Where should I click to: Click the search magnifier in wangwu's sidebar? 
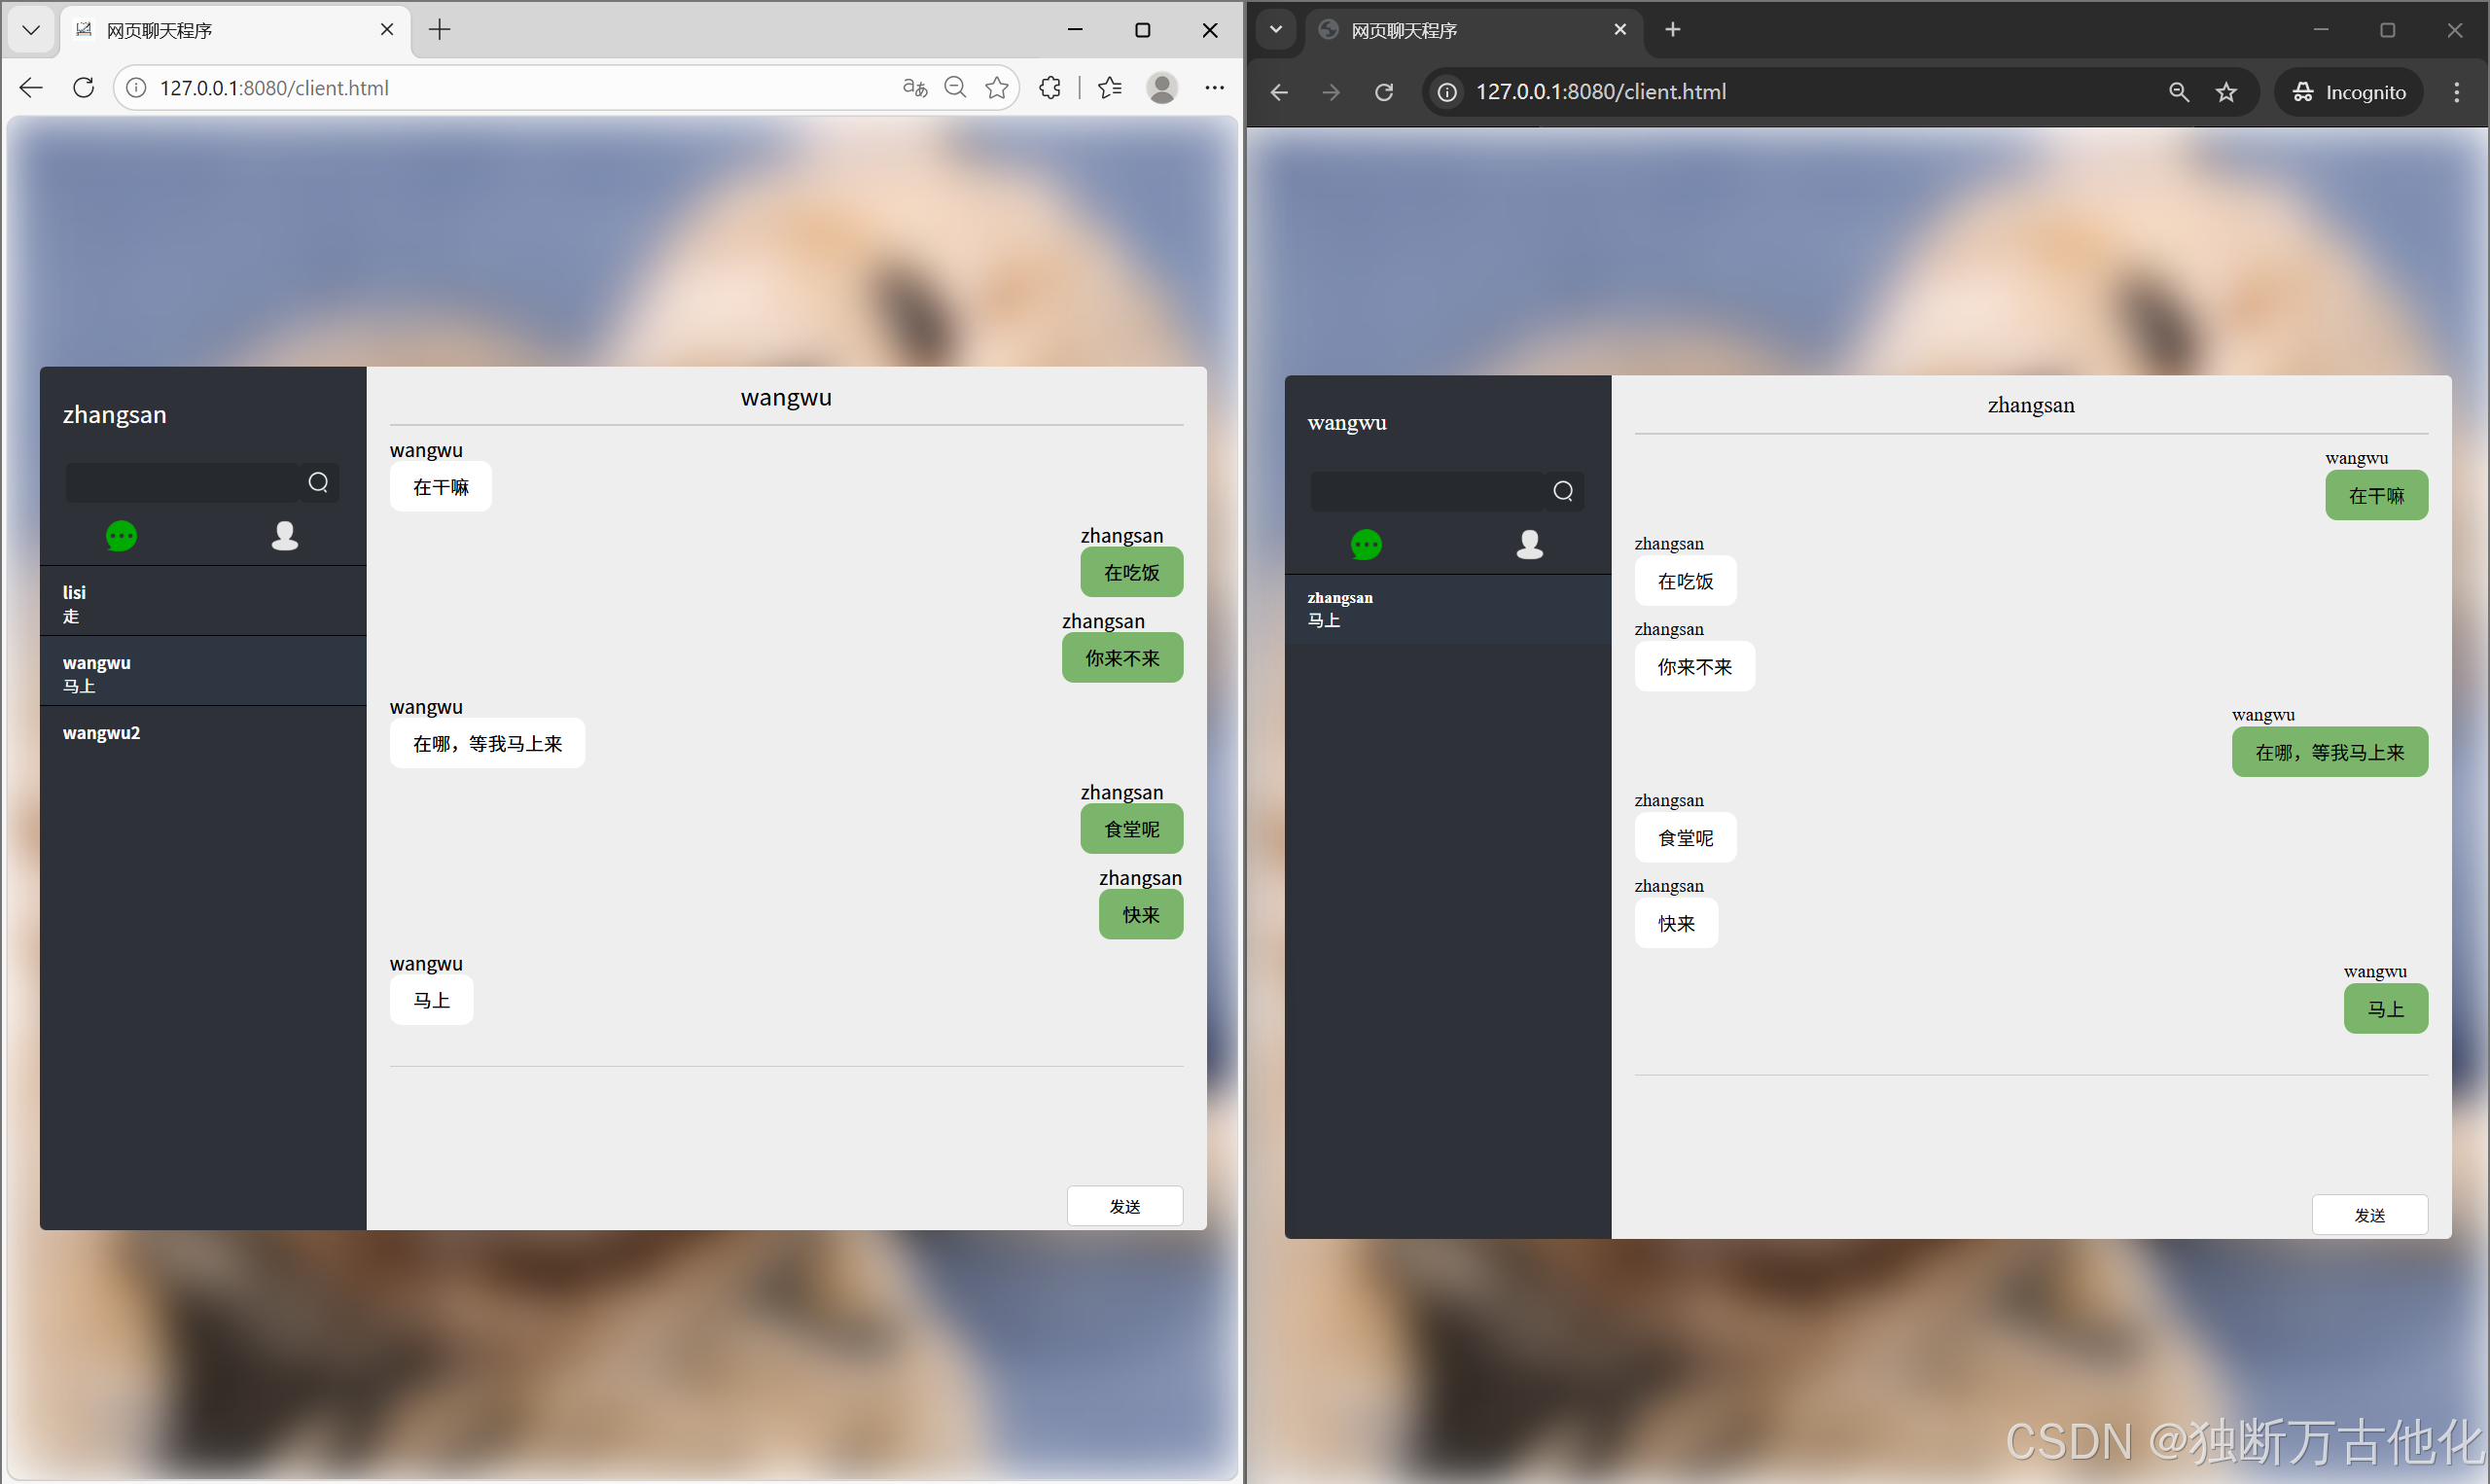[x=1563, y=491]
